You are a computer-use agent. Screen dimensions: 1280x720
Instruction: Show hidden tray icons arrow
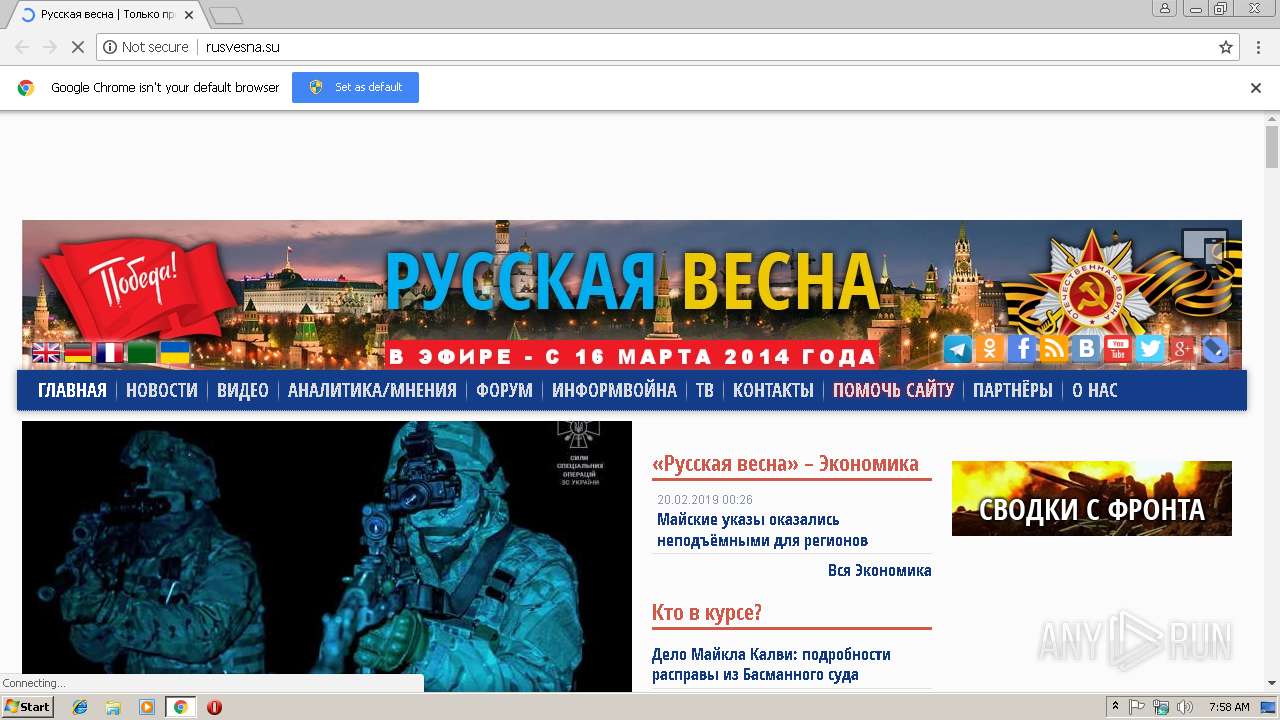[1115, 707]
